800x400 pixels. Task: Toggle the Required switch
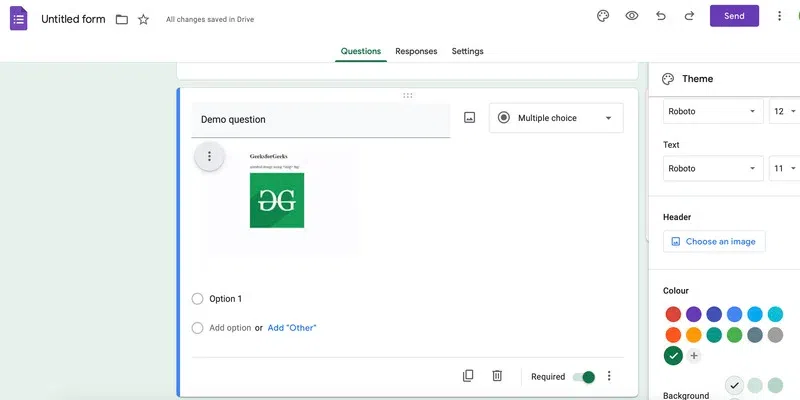click(584, 377)
